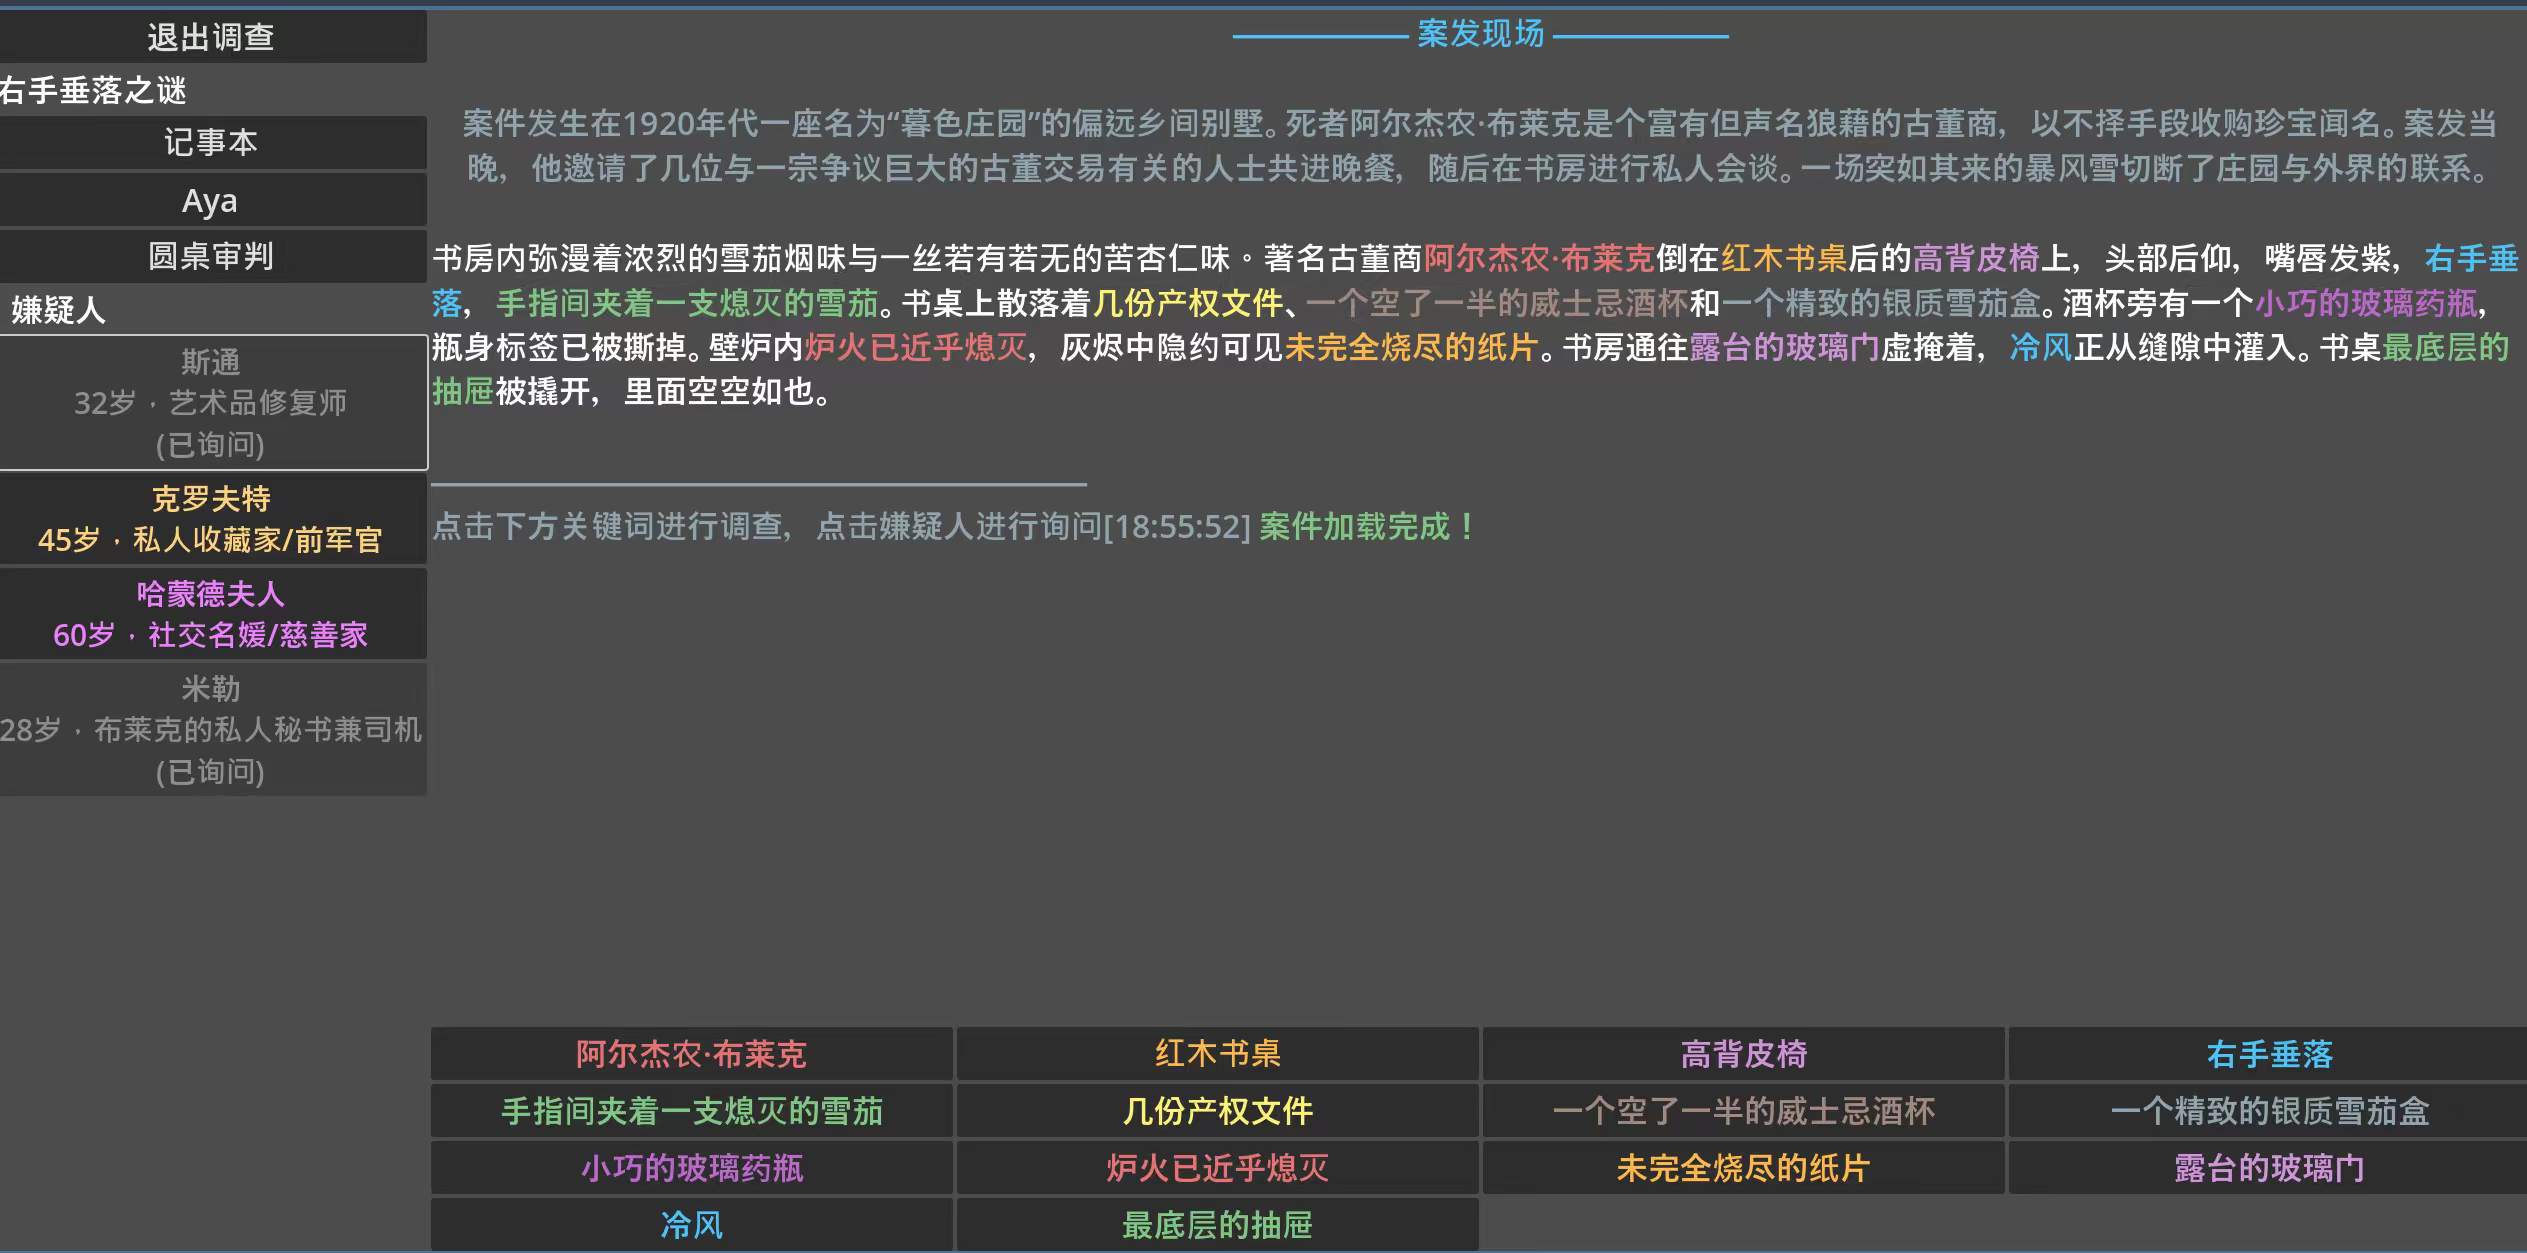Investigate 一个空了一半的威士忌酒杯 keyword

(x=1743, y=1111)
